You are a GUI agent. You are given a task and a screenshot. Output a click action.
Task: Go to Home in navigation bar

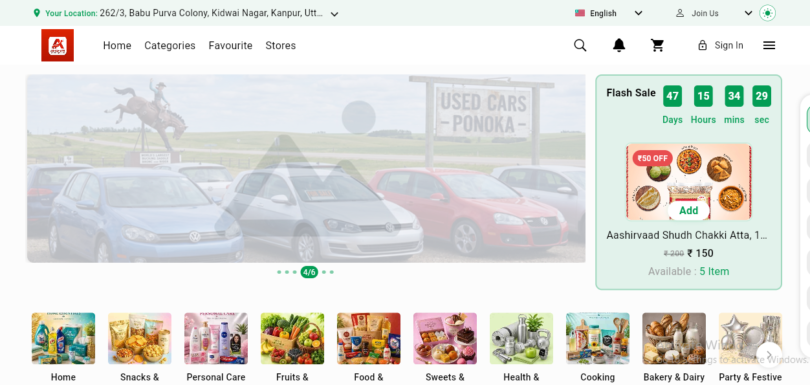pyautogui.click(x=117, y=45)
